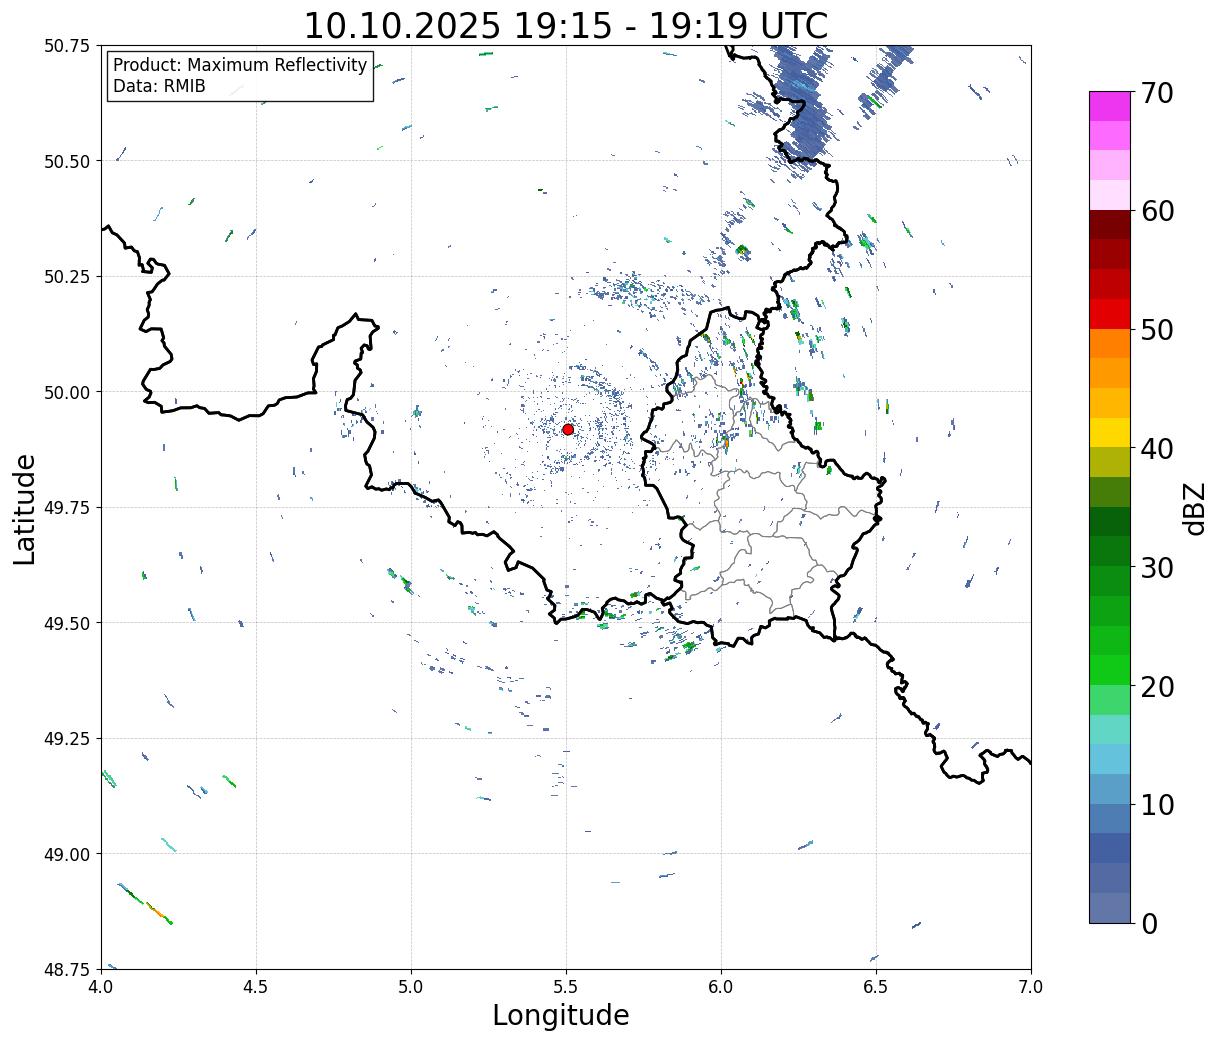This screenshot has width=1219, height=1040.
Task: Click the red radar location dot
Action: point(568,429)
